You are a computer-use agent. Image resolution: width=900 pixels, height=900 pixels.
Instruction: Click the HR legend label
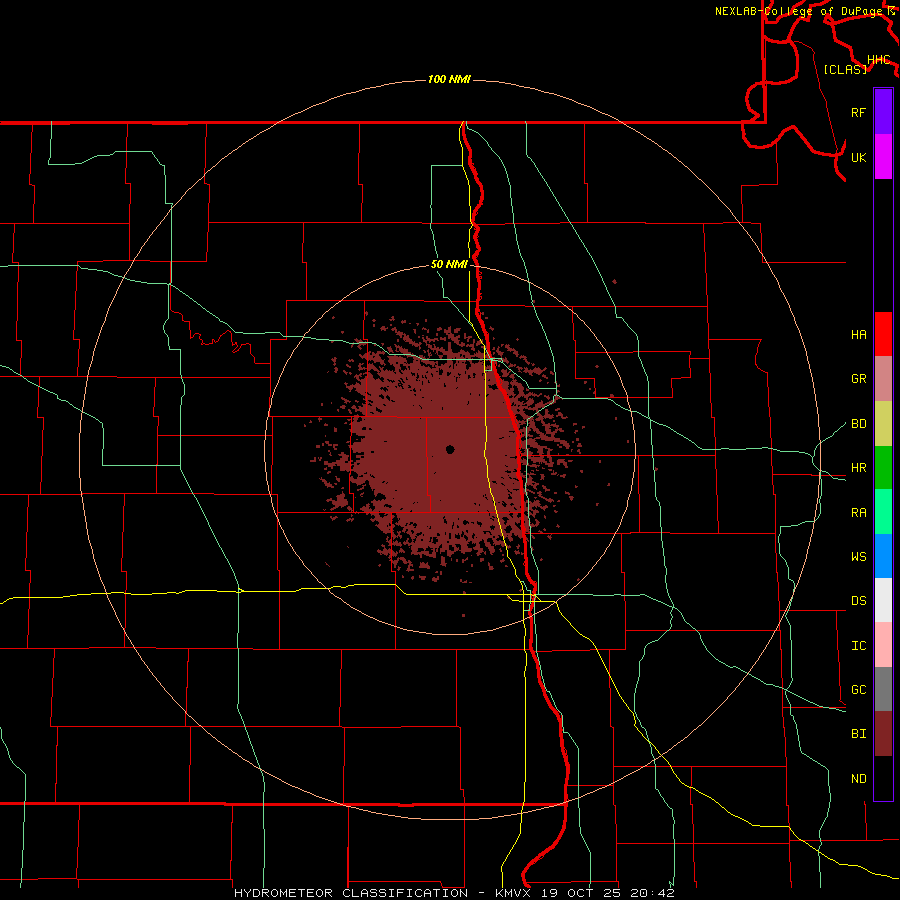[858, 468]
